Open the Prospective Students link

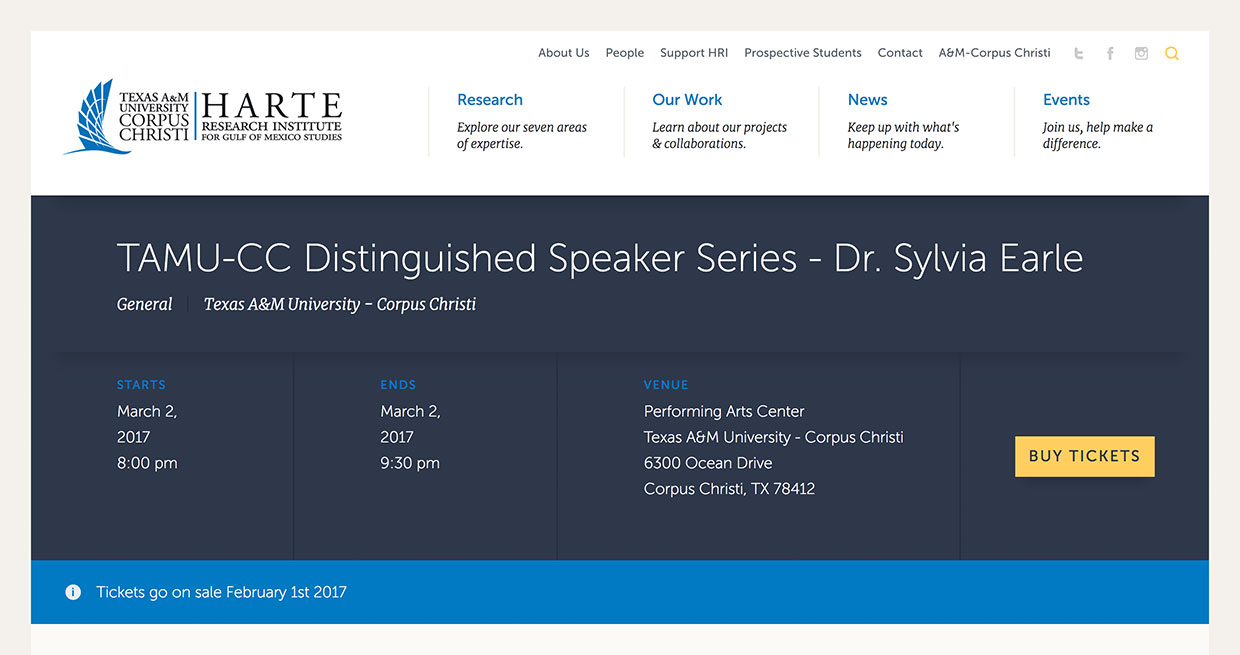(x=803, y=53)
